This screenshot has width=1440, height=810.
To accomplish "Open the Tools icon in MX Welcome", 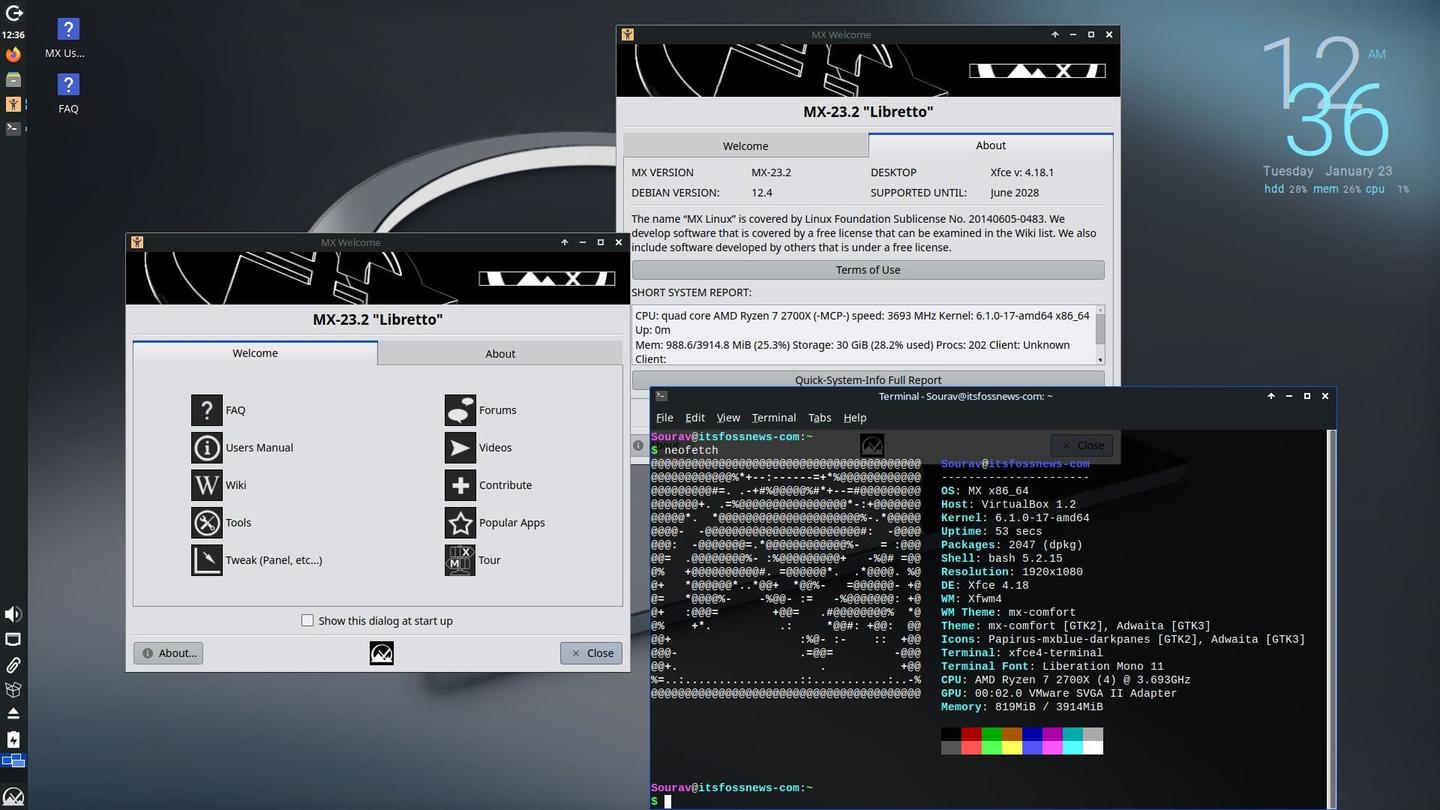I will pyautogui.click(x=207, y=522).
